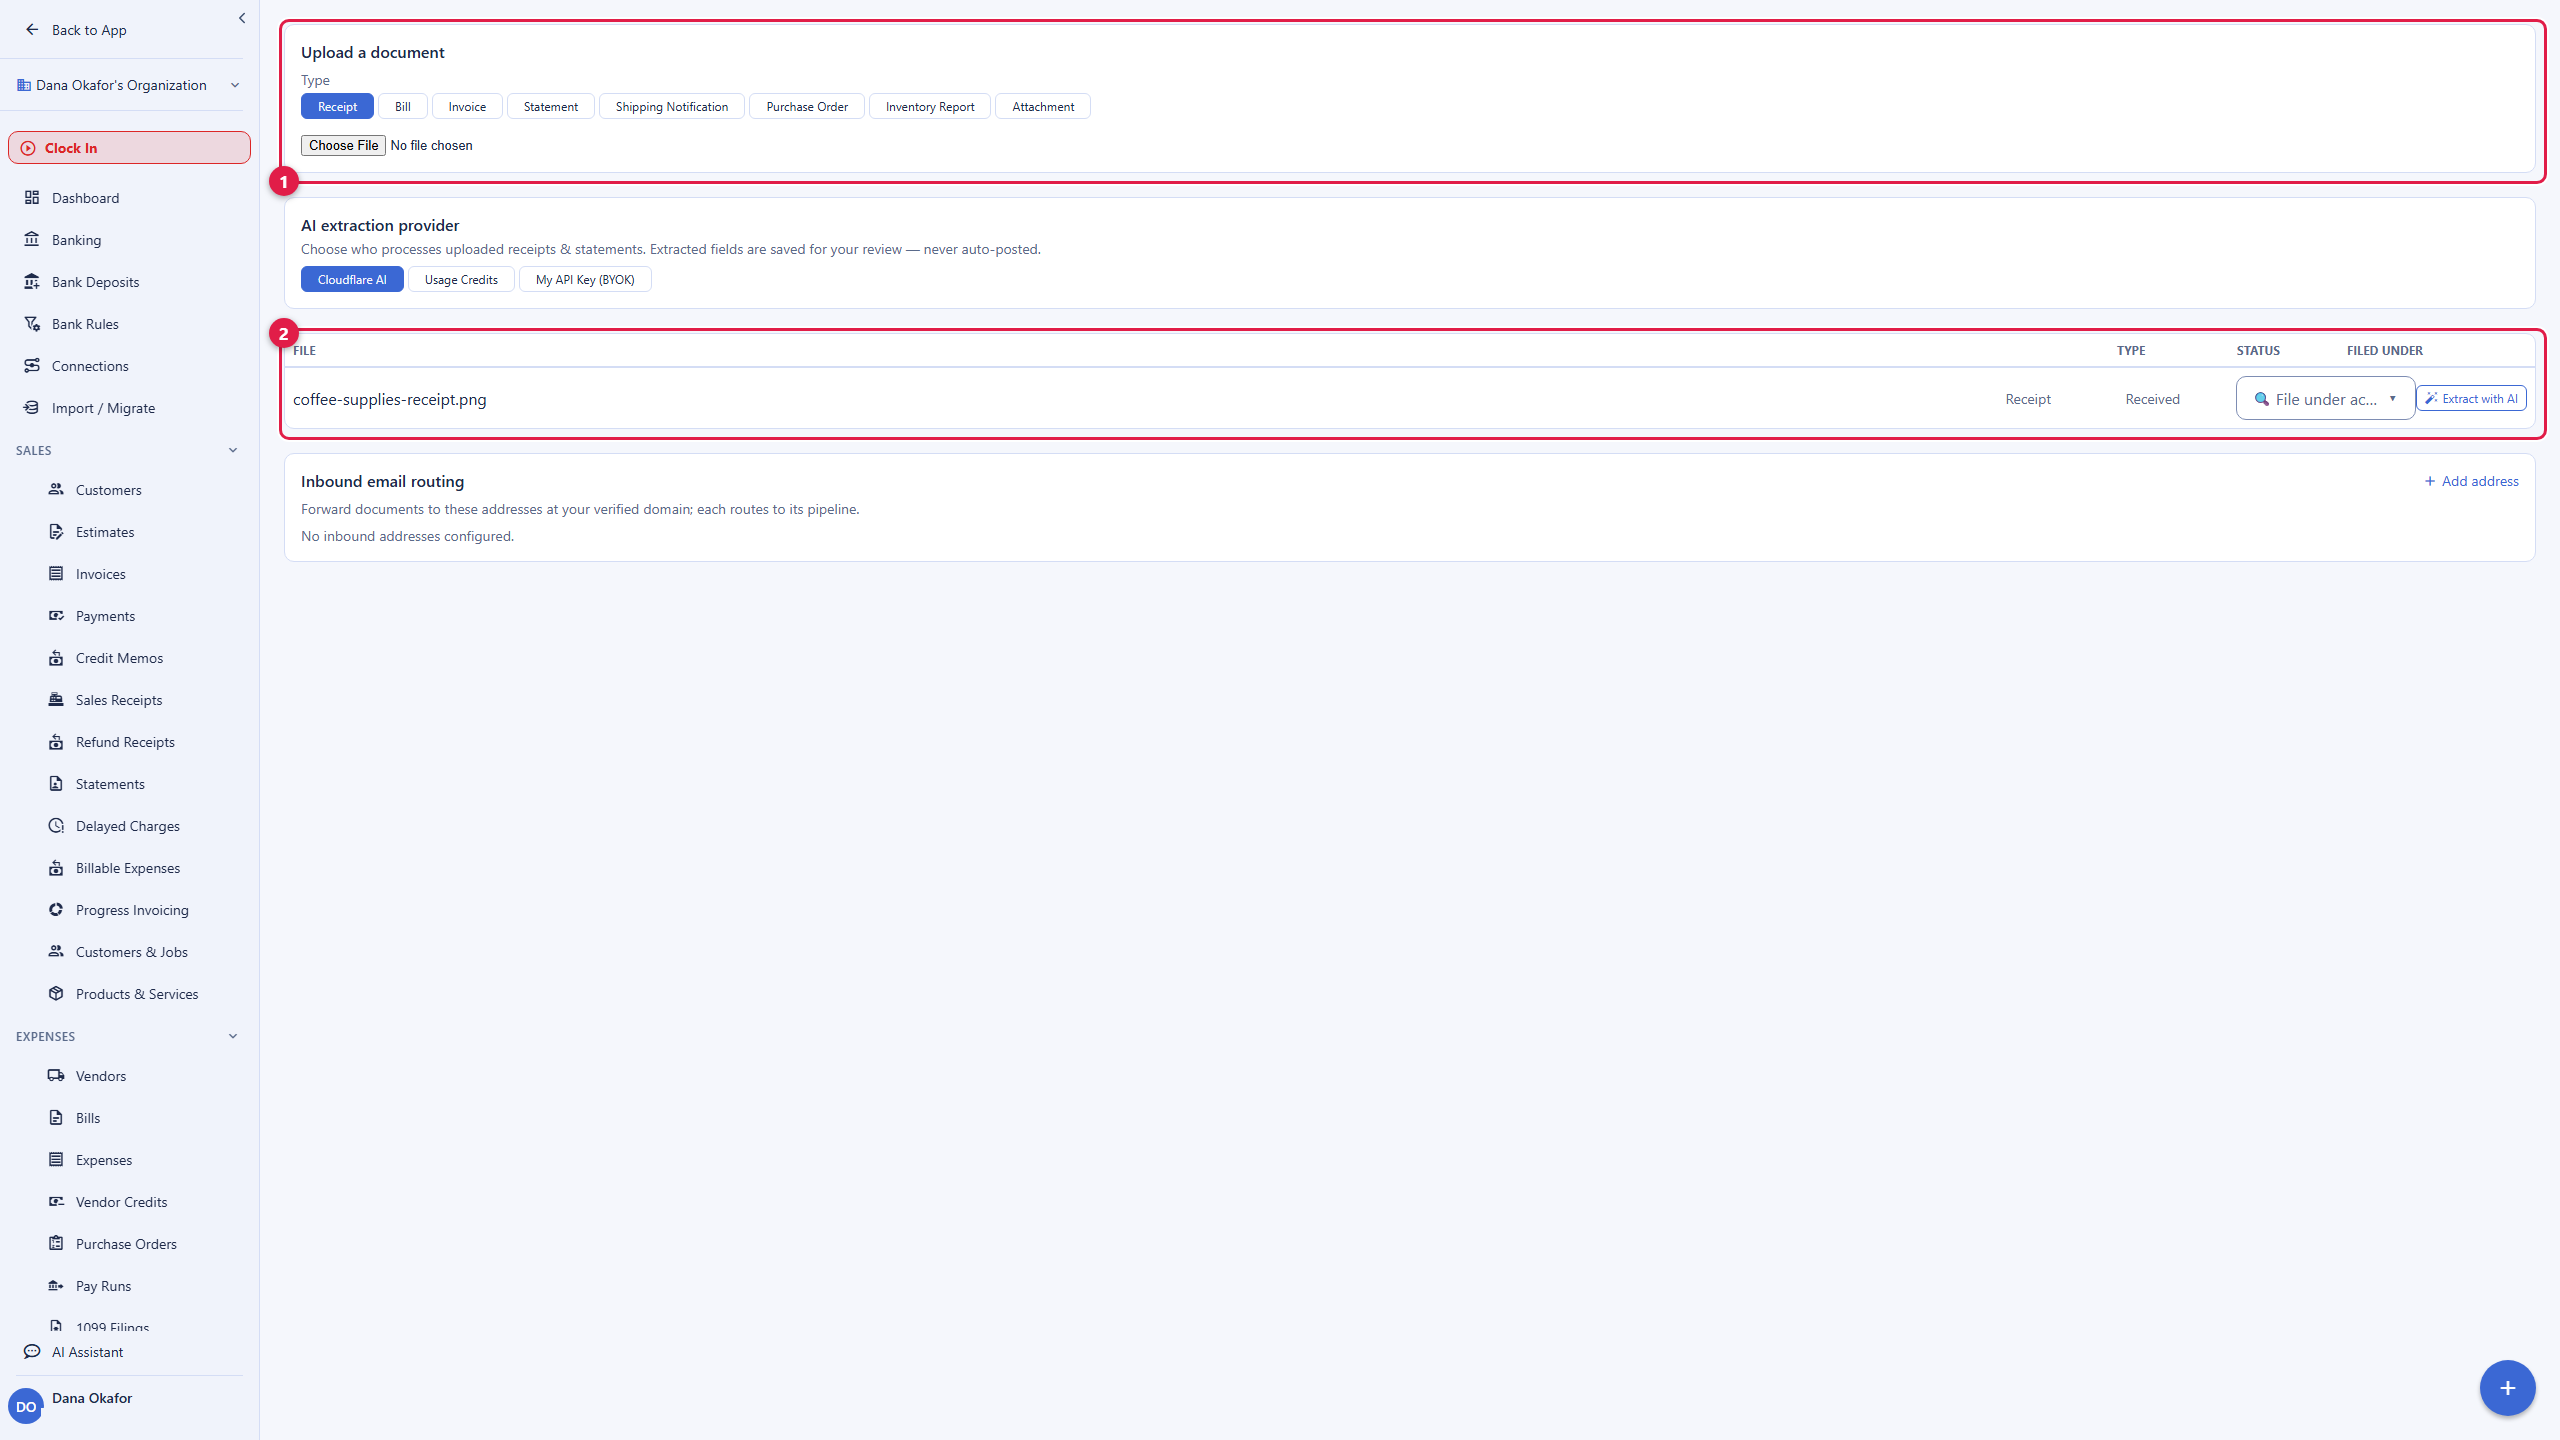Click the Customers people icon
2560x1440 pixels.
(56, 490)
